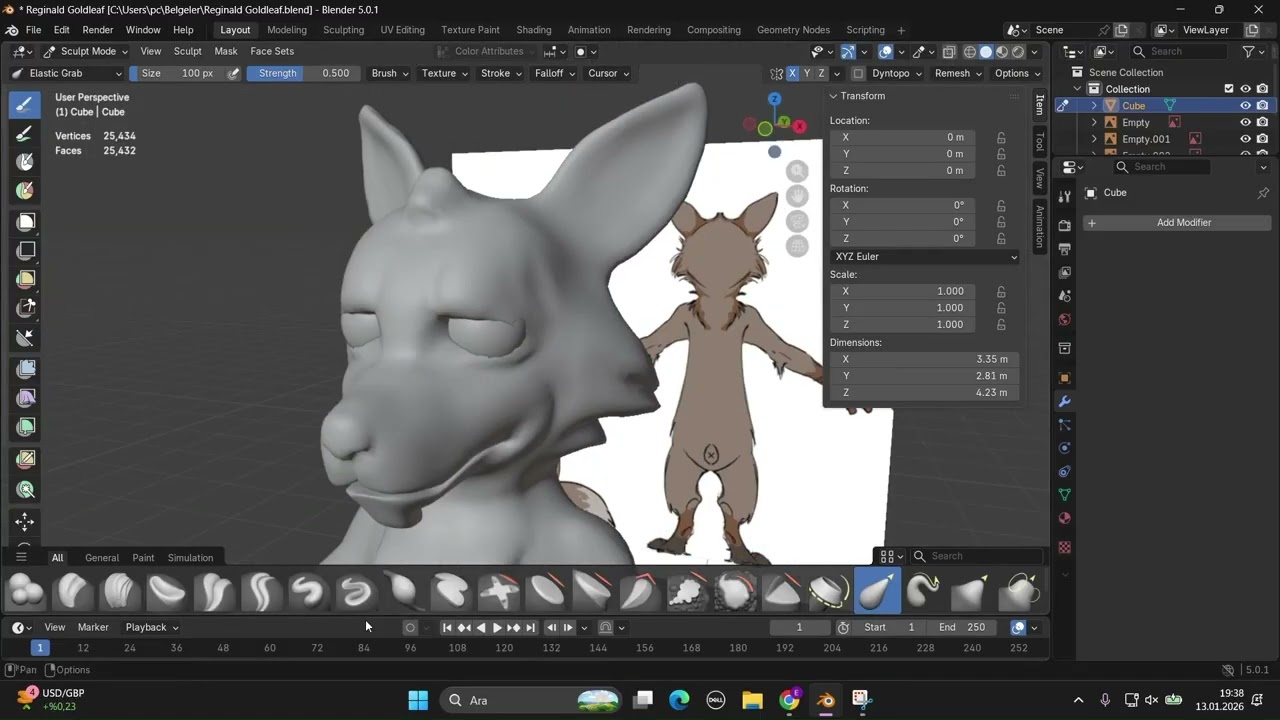
Task: Open the Face Sets menu
Action: tap(272, 51)
